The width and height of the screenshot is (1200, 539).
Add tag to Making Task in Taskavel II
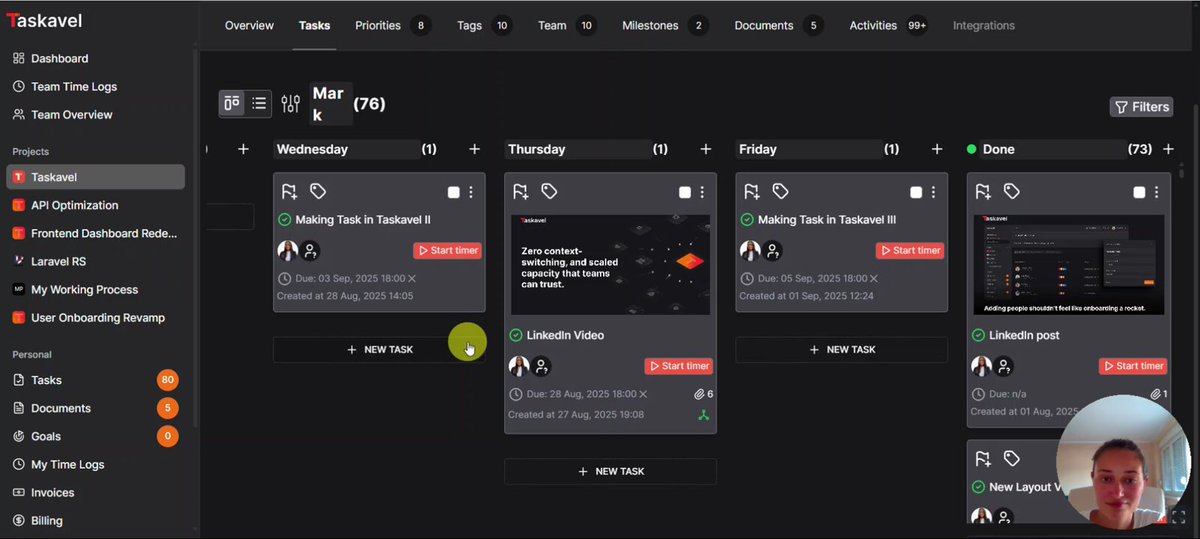coord(318,191)
